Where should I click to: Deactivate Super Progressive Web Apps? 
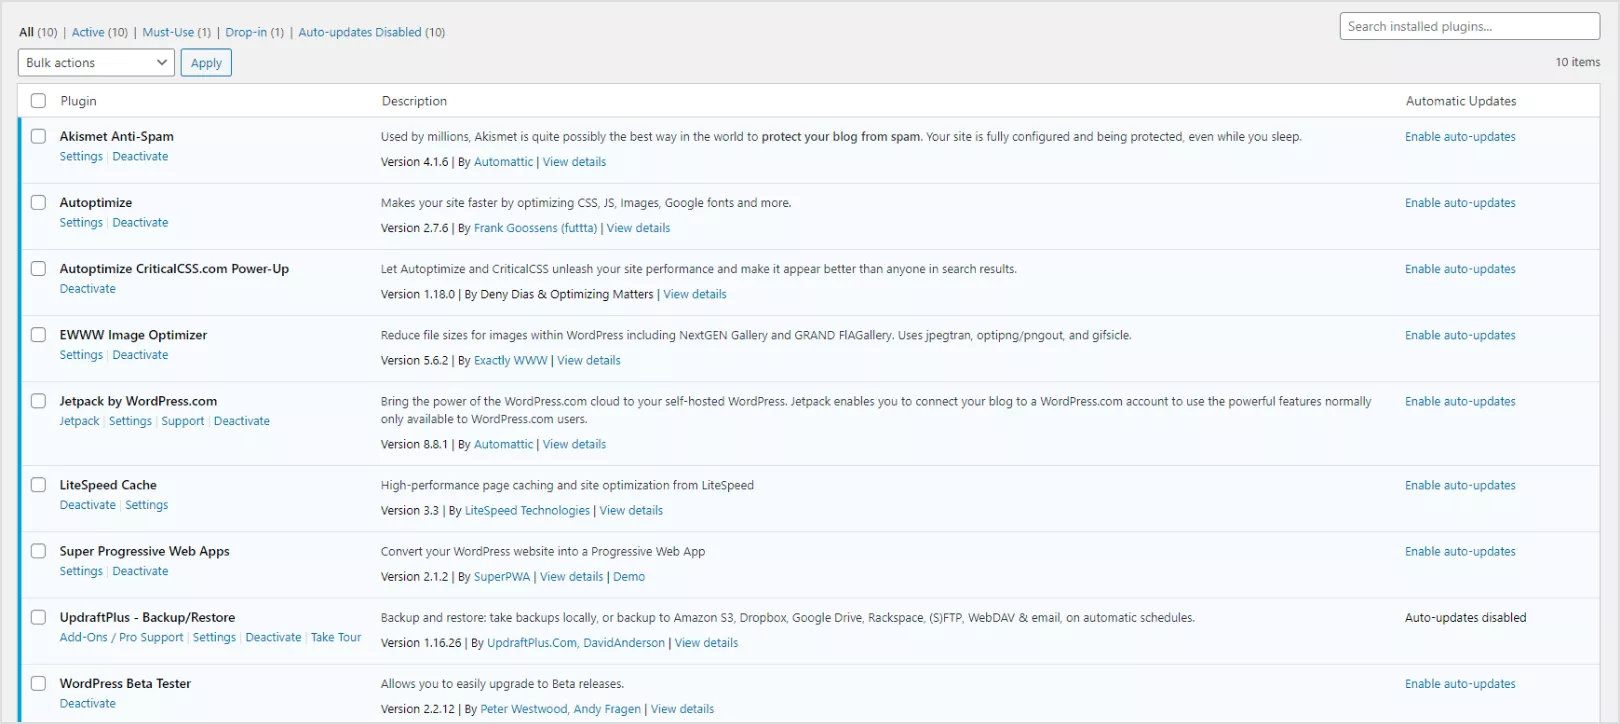click(140, 571)
